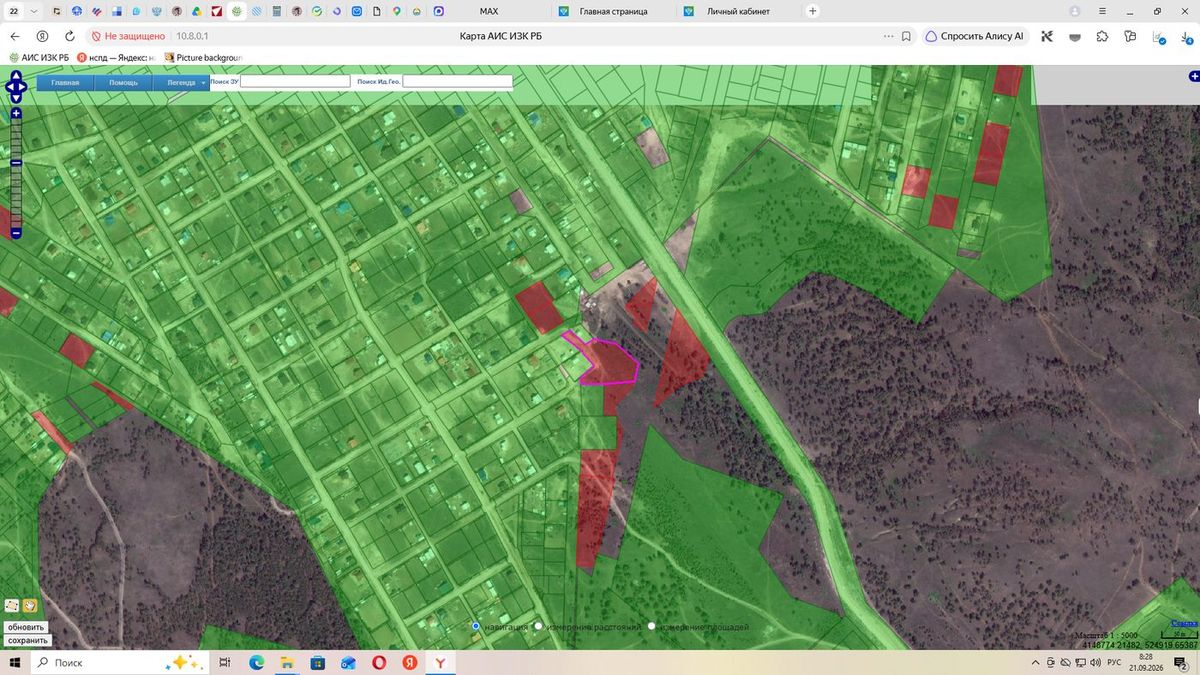Pan the map up with navigation arrow
1200x675 pixels.
coord(16,74)
